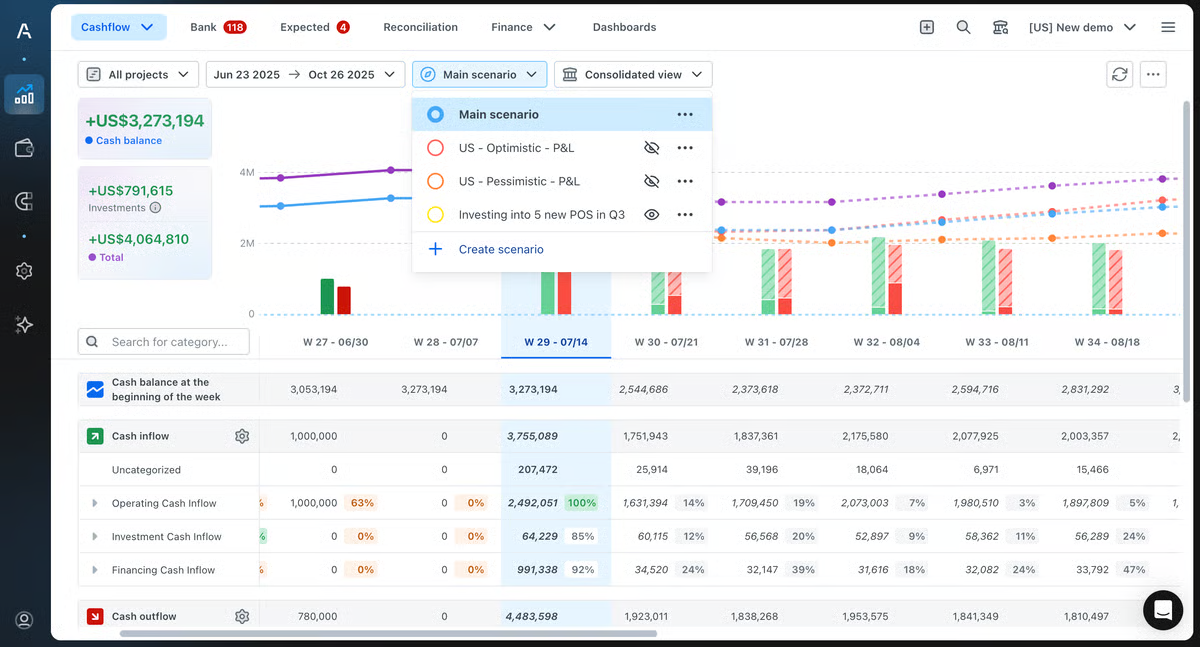
Task: Select week W 31 - 07/28 column header
Action: pos(776,341)
